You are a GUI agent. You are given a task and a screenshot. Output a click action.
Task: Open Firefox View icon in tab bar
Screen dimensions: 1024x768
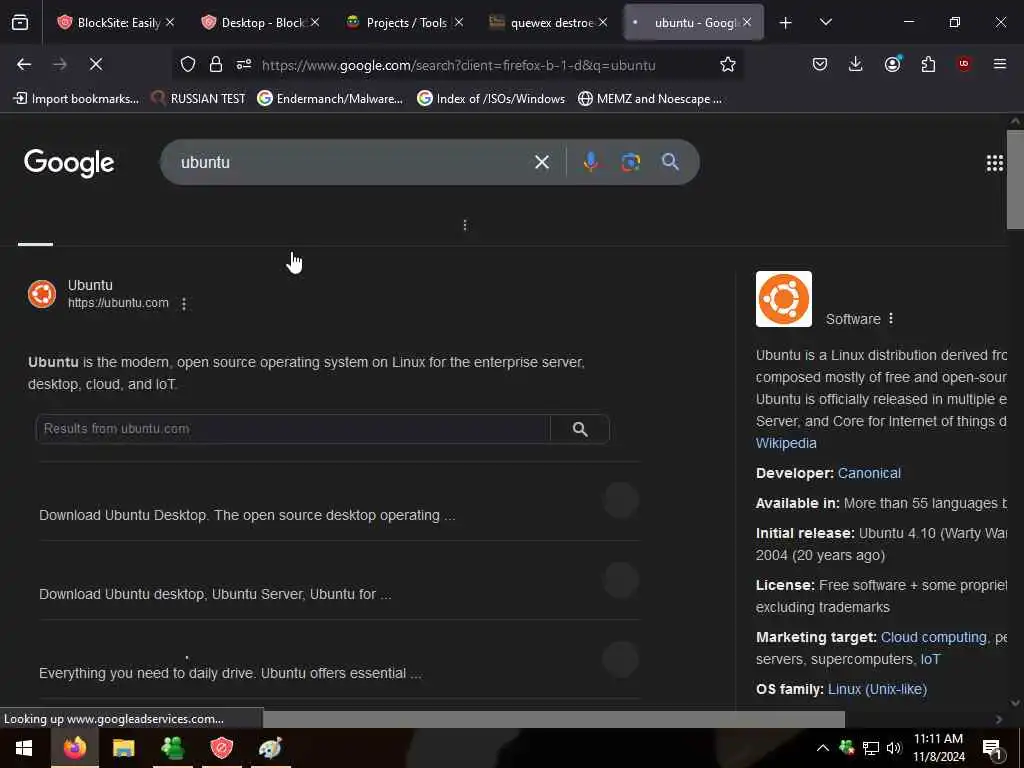(20, 23)
